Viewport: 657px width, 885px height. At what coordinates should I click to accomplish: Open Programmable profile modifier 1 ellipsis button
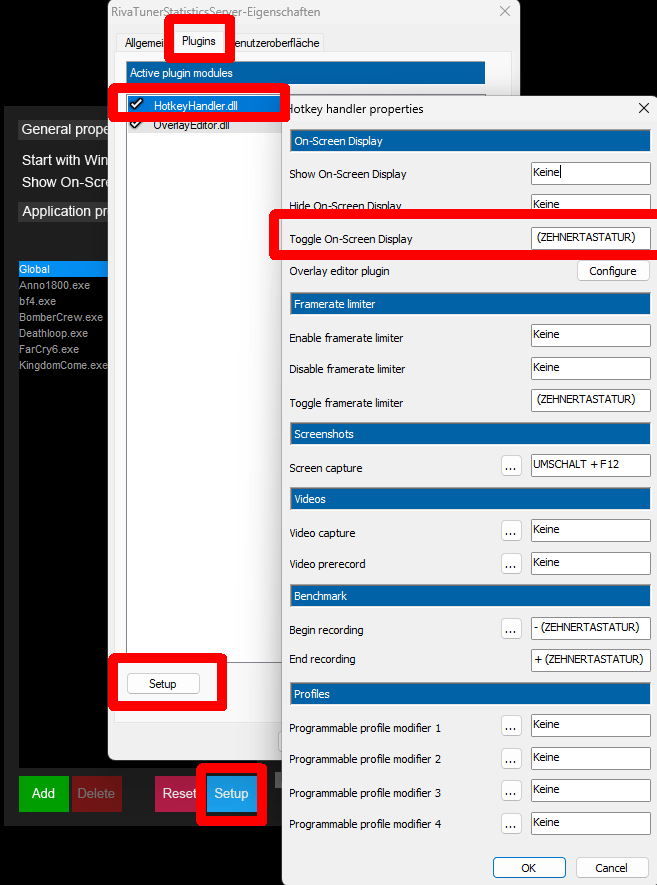click(511, 727)
